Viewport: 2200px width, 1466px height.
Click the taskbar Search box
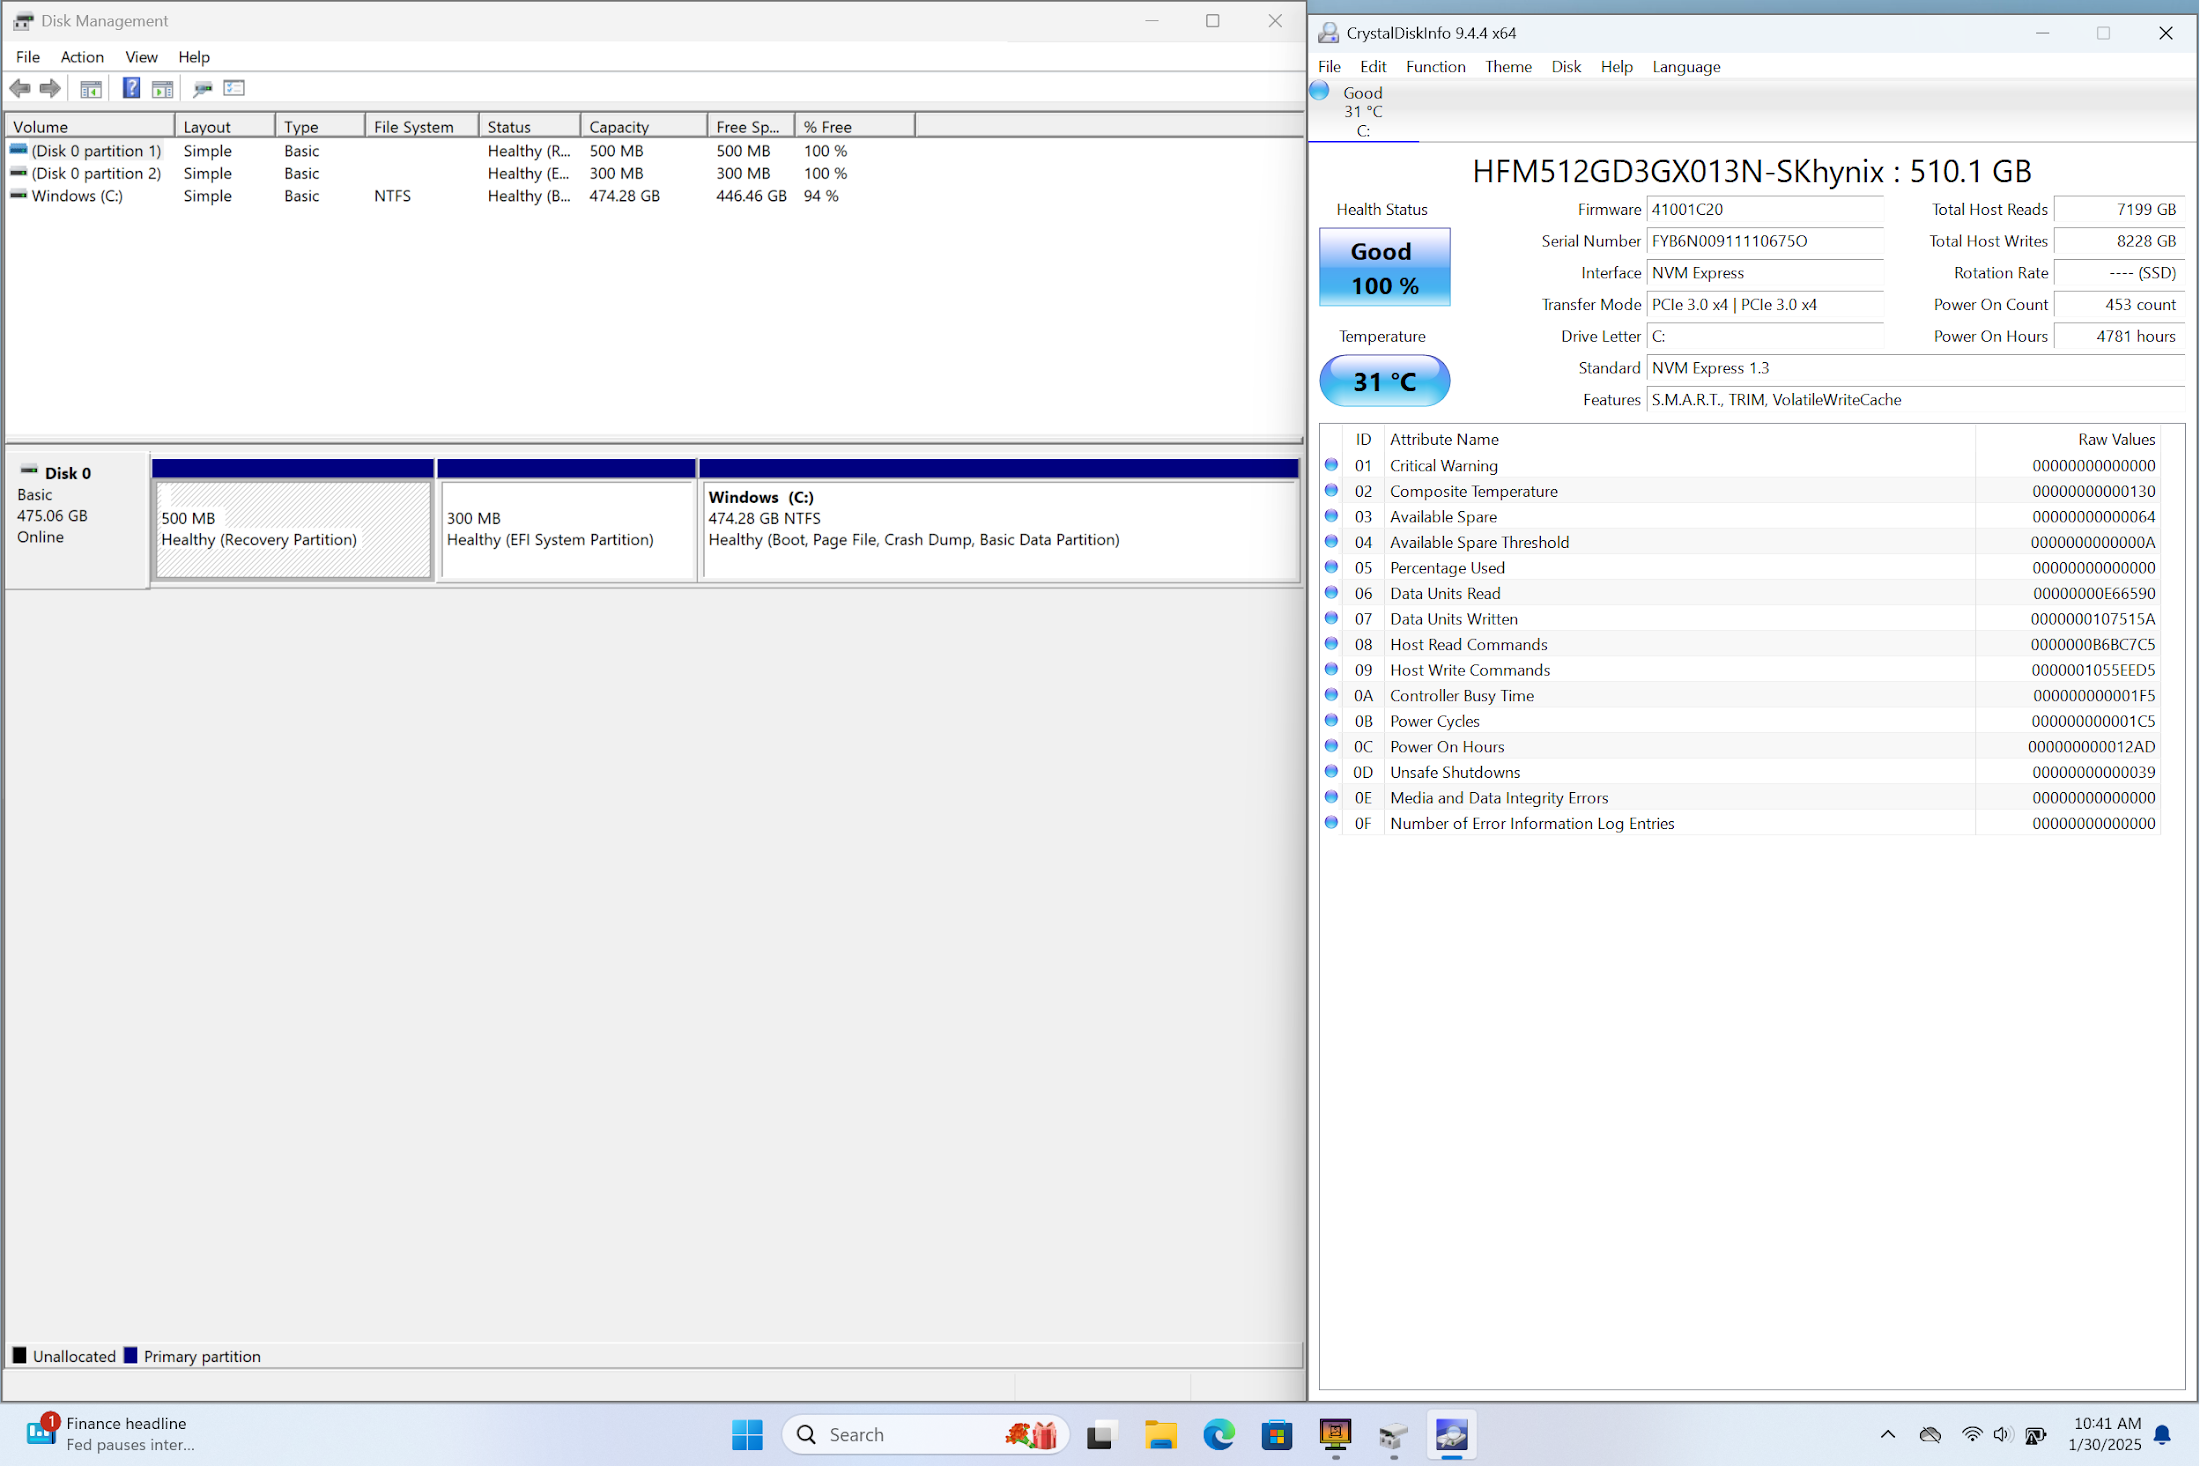[x=925, y=1435]
